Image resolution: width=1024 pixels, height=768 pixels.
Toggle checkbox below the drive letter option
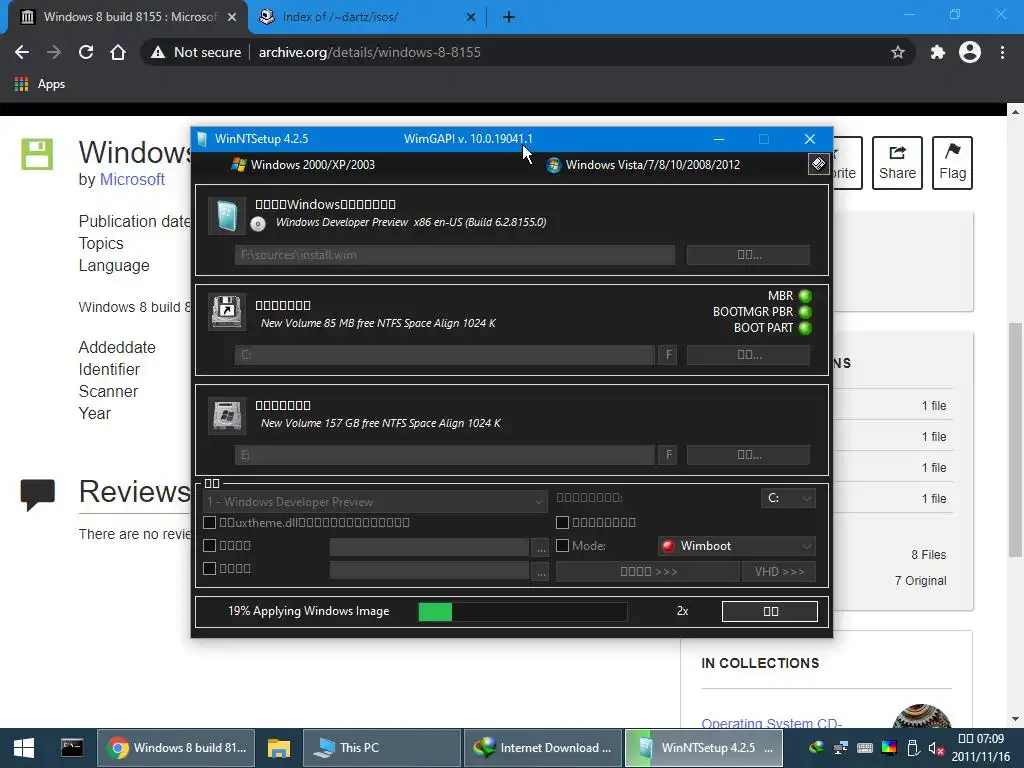pyautogui.click(x=562, y=522)
